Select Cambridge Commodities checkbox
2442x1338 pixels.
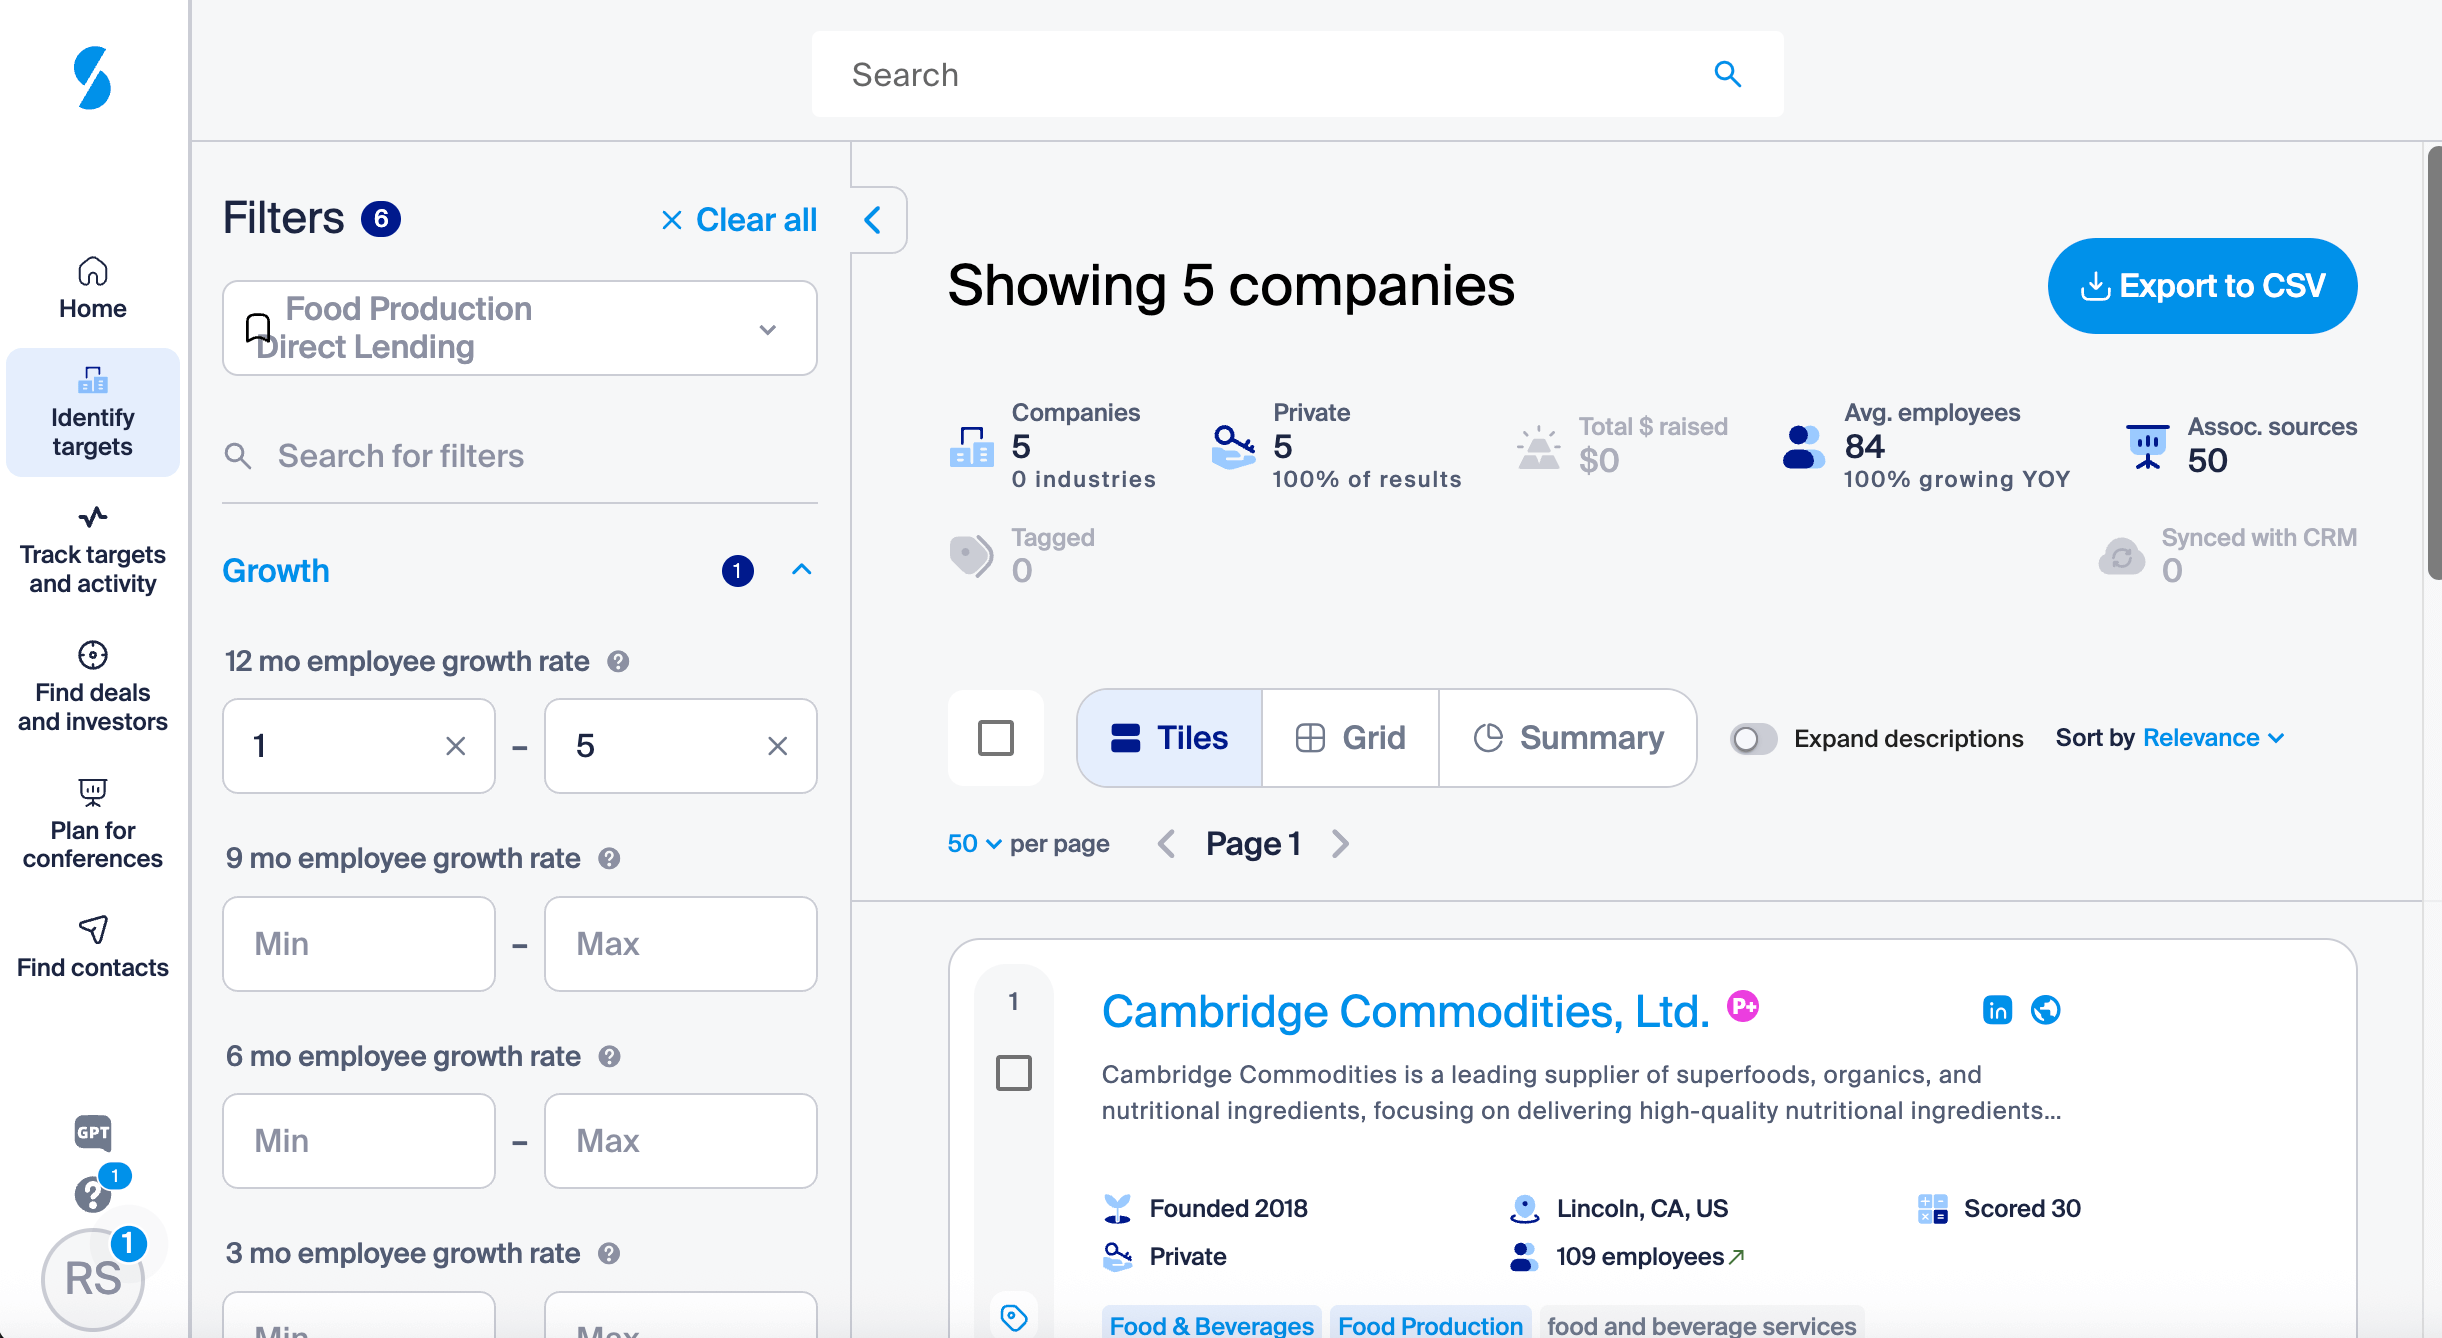1013,1073
